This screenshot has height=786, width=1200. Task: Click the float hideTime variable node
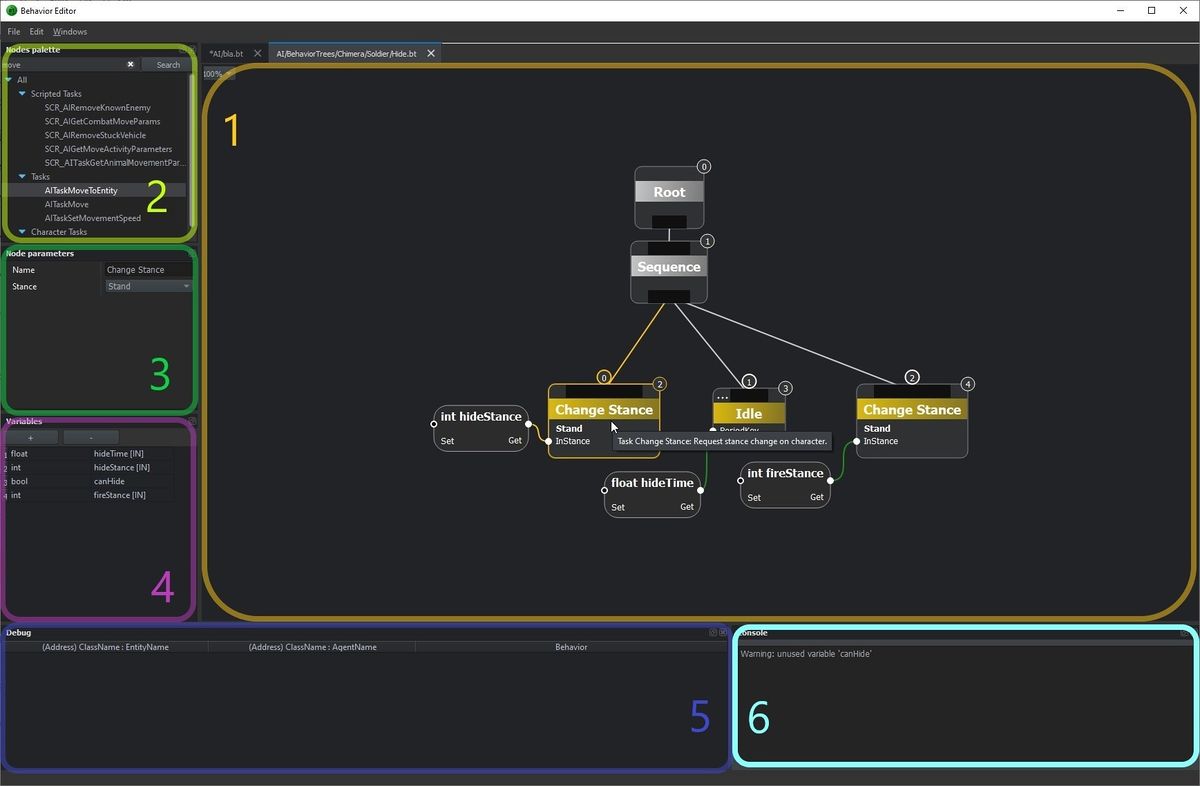tap(652, 483)
